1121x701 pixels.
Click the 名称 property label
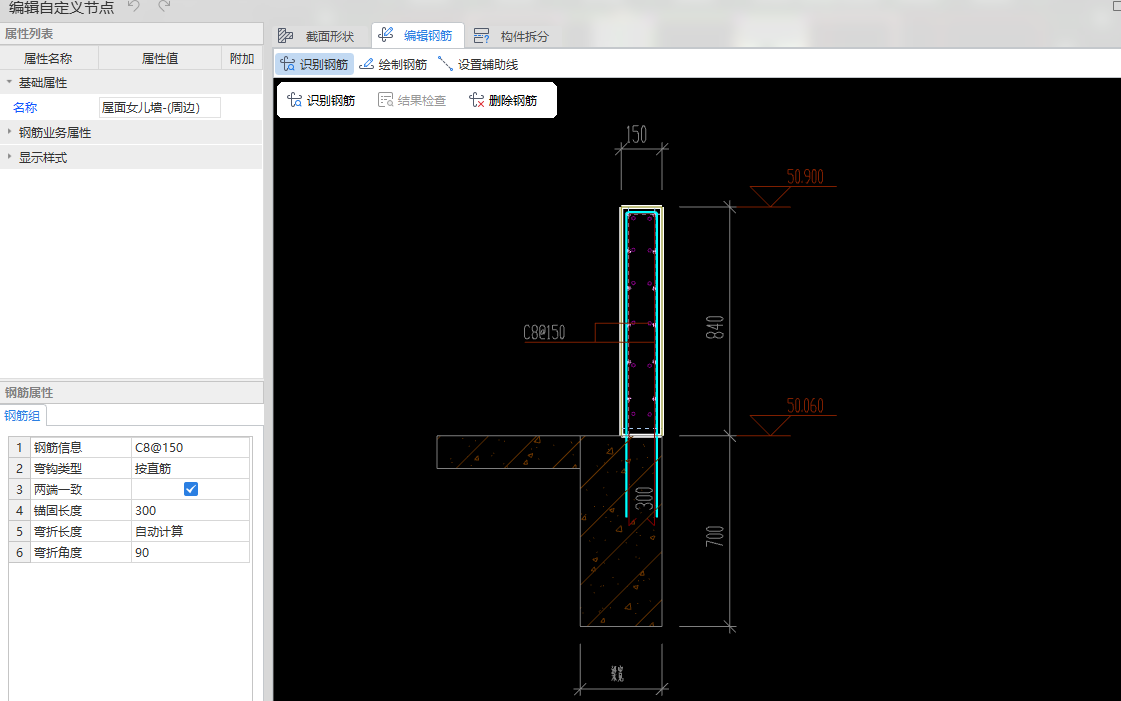coord(25,108)
